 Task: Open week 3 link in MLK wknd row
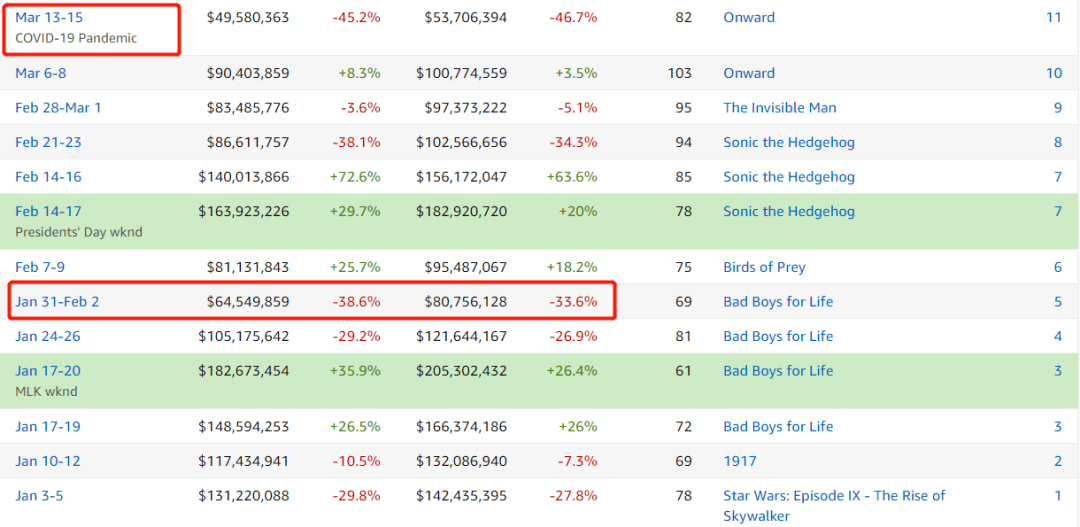tap(1058, 371)
